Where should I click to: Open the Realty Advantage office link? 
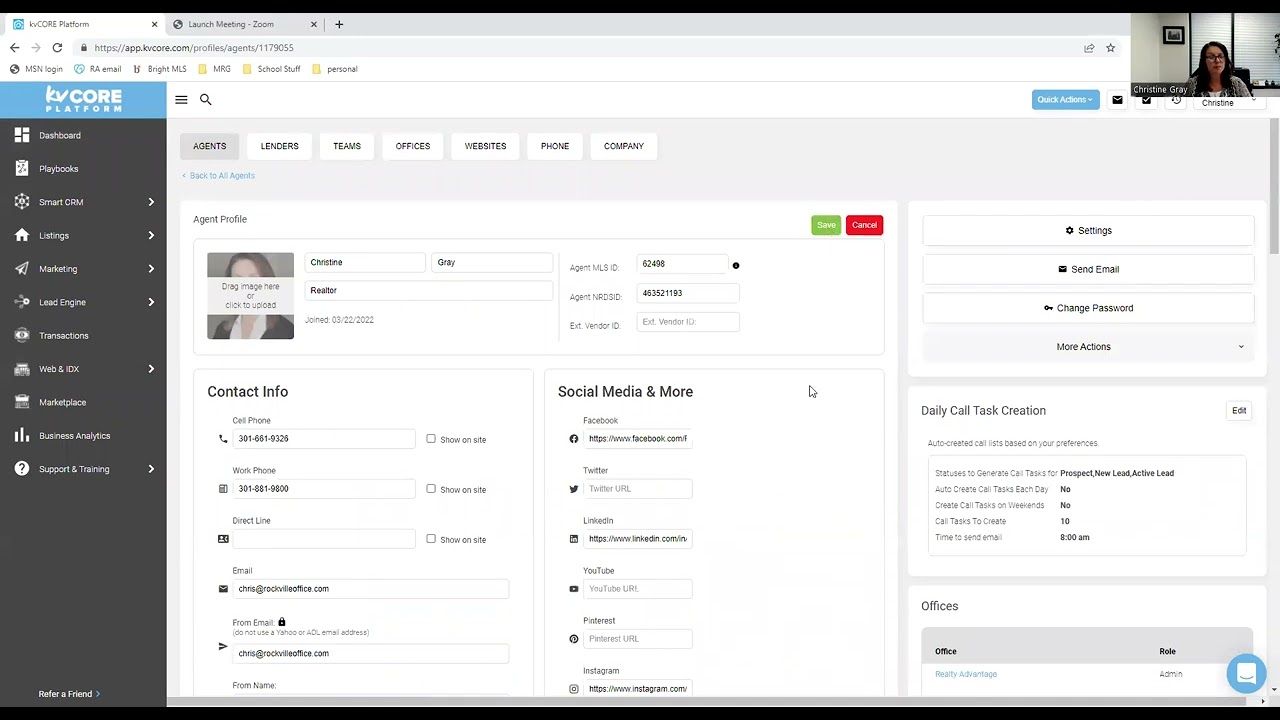966,674
